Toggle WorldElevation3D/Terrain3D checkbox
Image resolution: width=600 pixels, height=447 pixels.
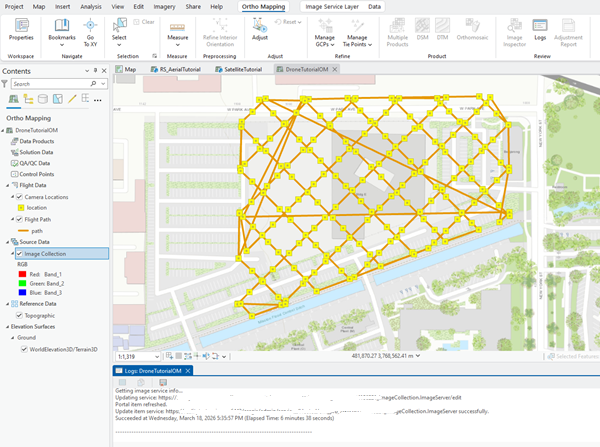[24, 349]
